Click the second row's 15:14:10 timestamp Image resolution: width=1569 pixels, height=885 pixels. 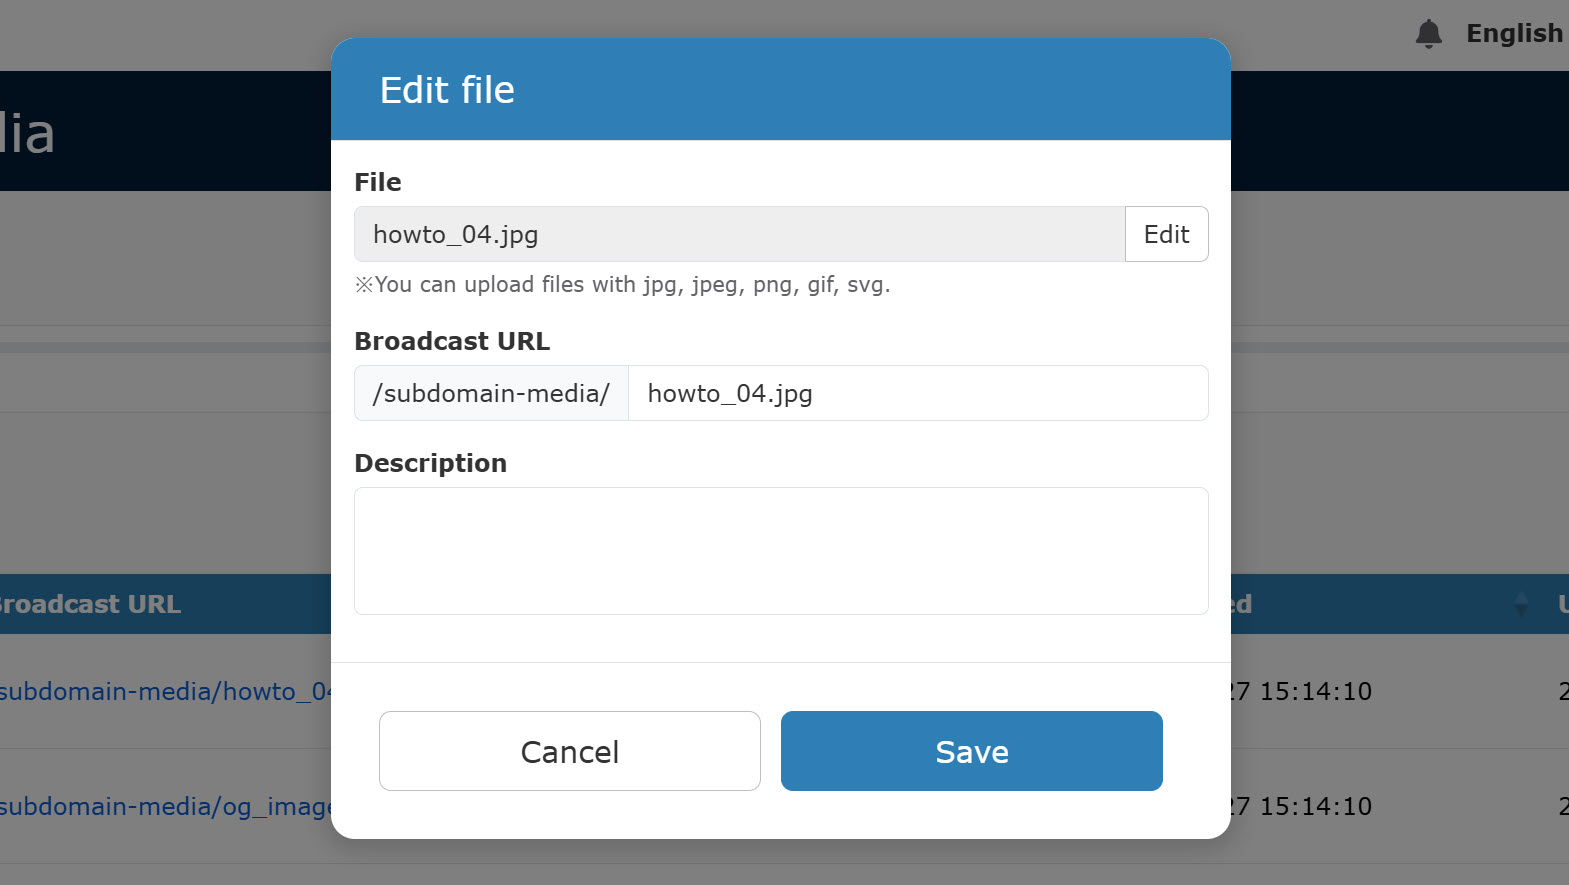pyautogui.click(x=1302, y=806)
